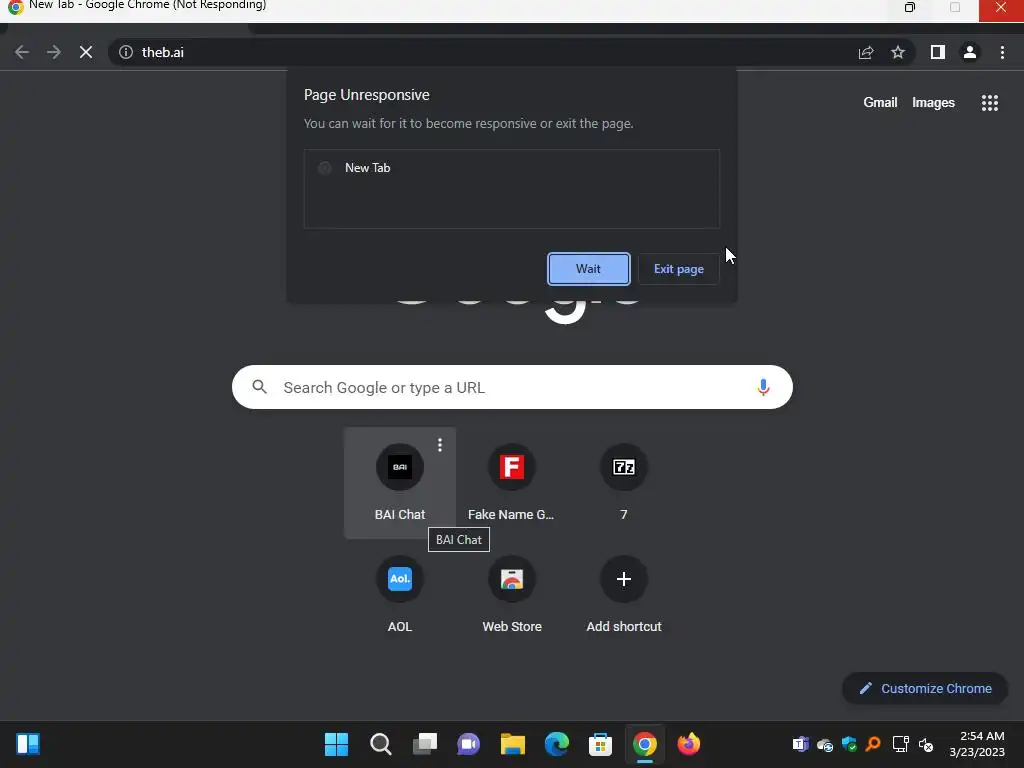This screenshot has height=768, width=1024.
Task: Open more actions for BAI Chat shortcut
Action: [x=440, y=445]
